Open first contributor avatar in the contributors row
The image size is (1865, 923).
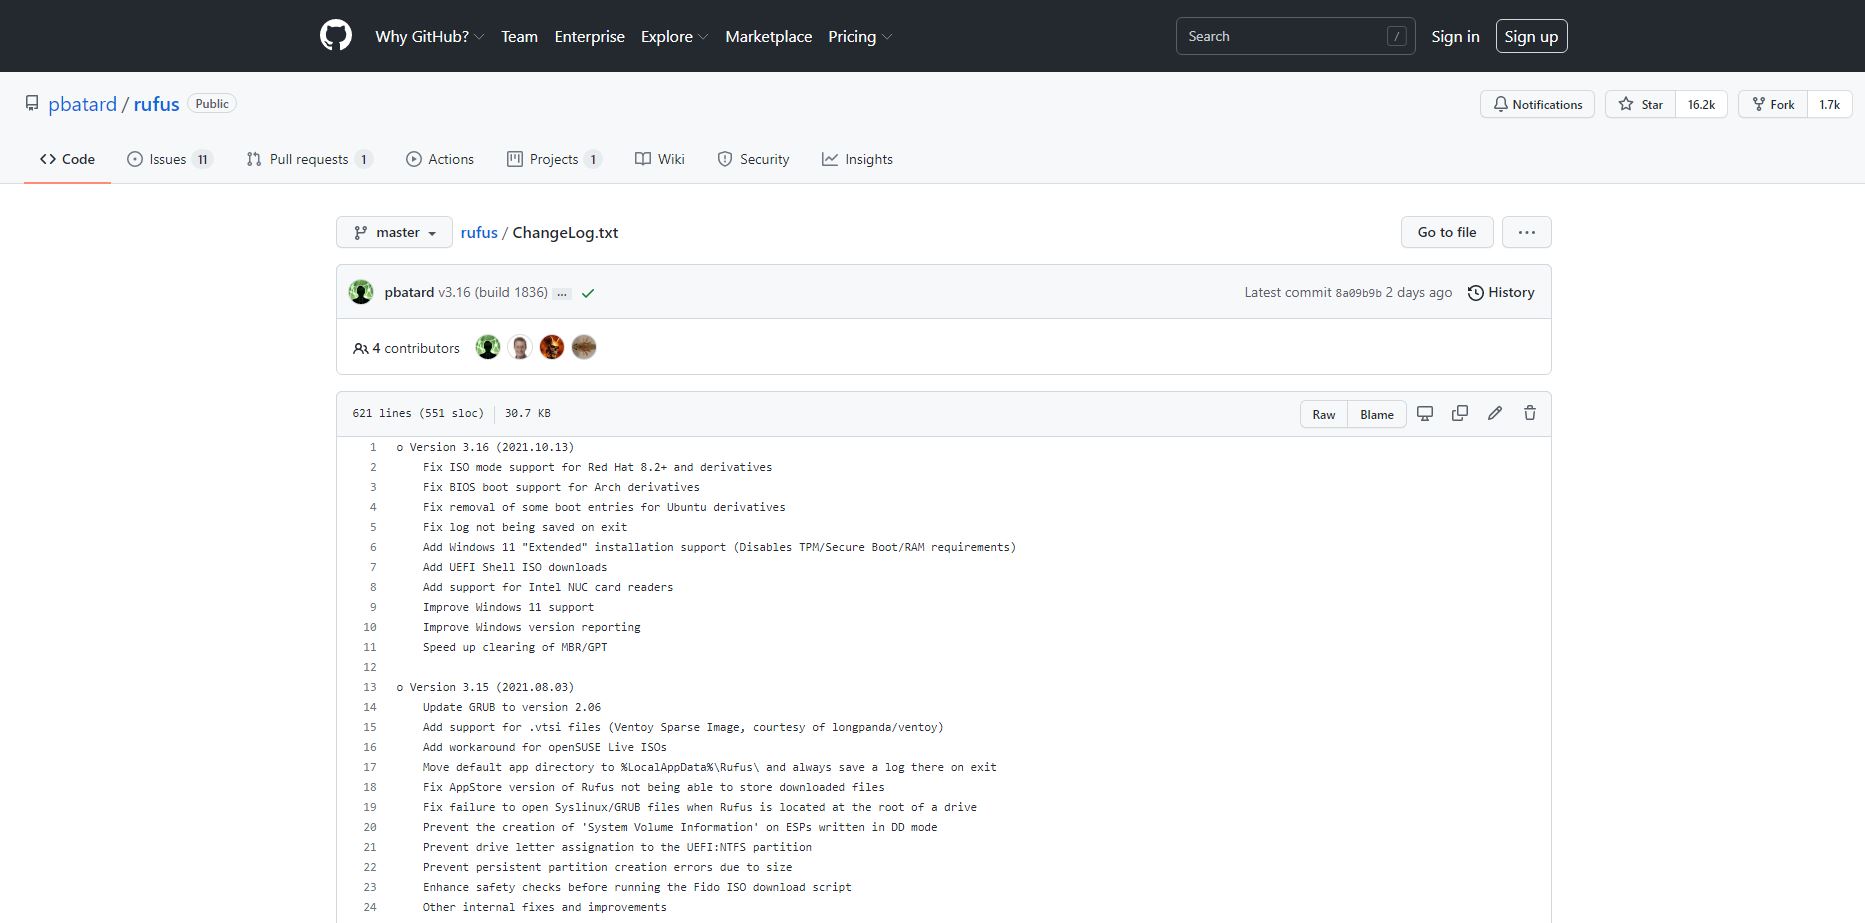click(488, 347)
